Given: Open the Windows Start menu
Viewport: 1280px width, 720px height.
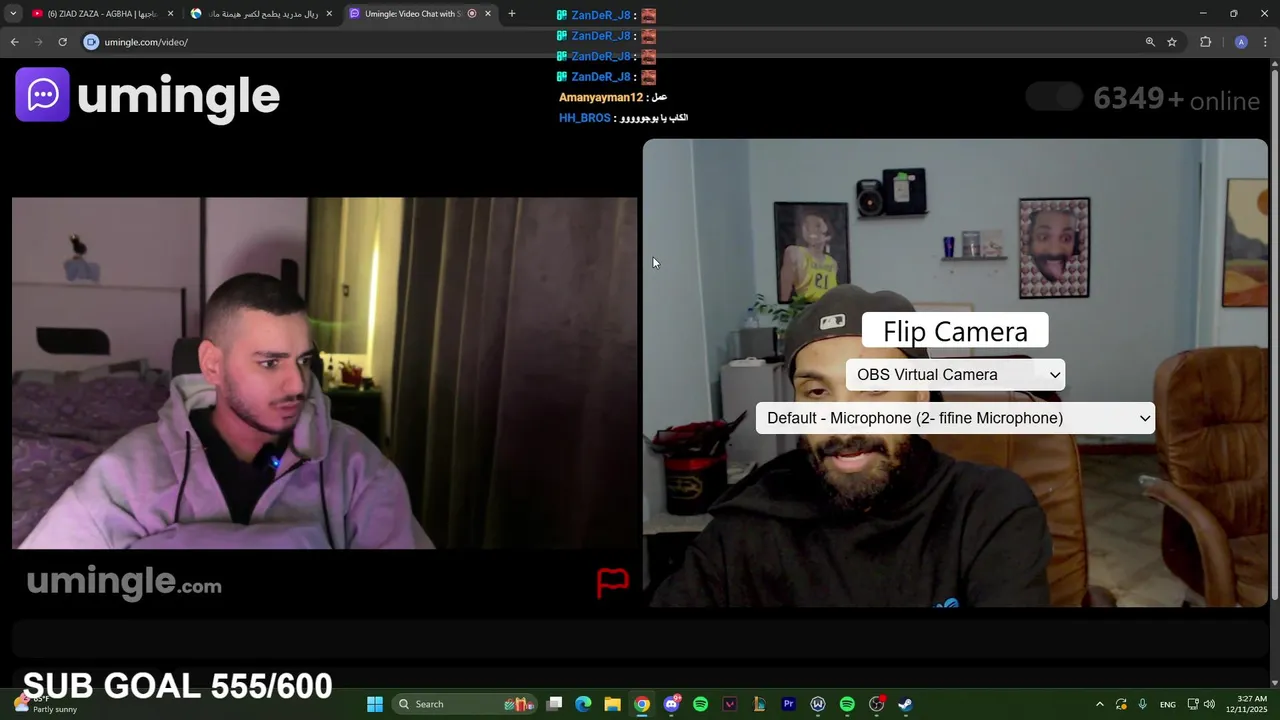Looking at the screenshot, I should click(x=375, y=704).
